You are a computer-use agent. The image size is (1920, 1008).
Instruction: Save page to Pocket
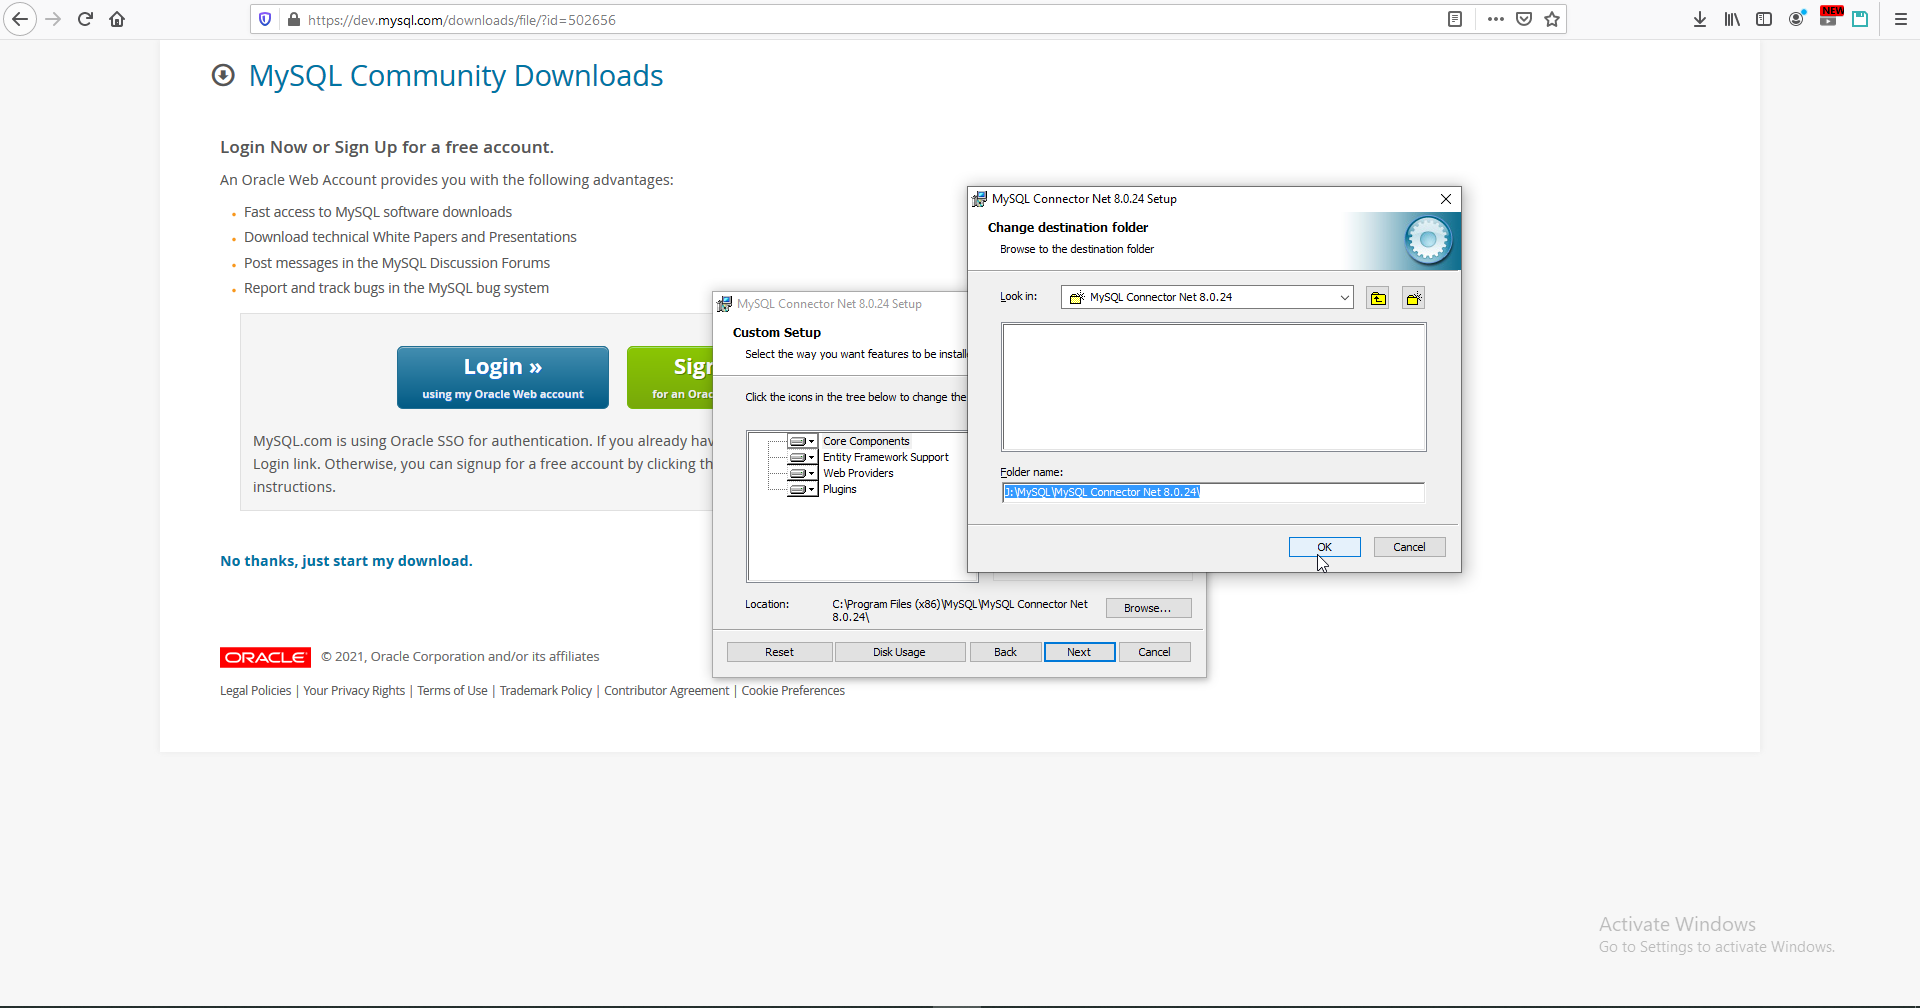pyautogui.click(x=1524, y=19)
